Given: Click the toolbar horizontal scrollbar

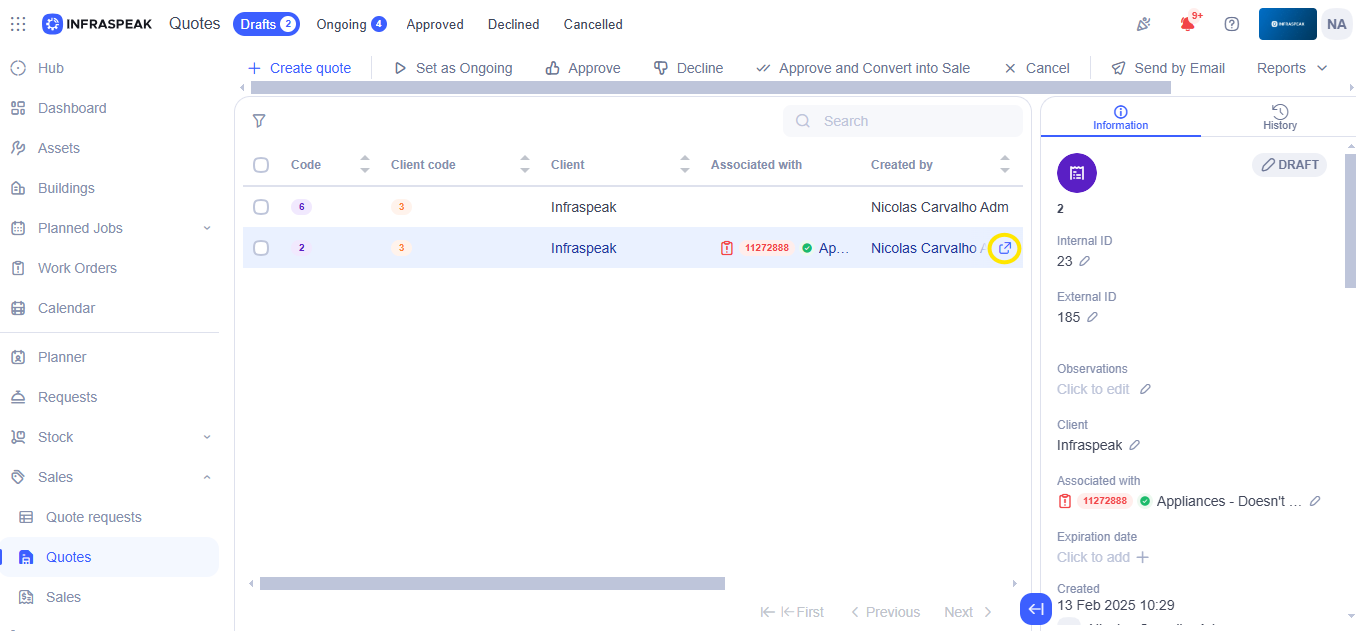Looking at the screenshot, I should tap(710, 88).
